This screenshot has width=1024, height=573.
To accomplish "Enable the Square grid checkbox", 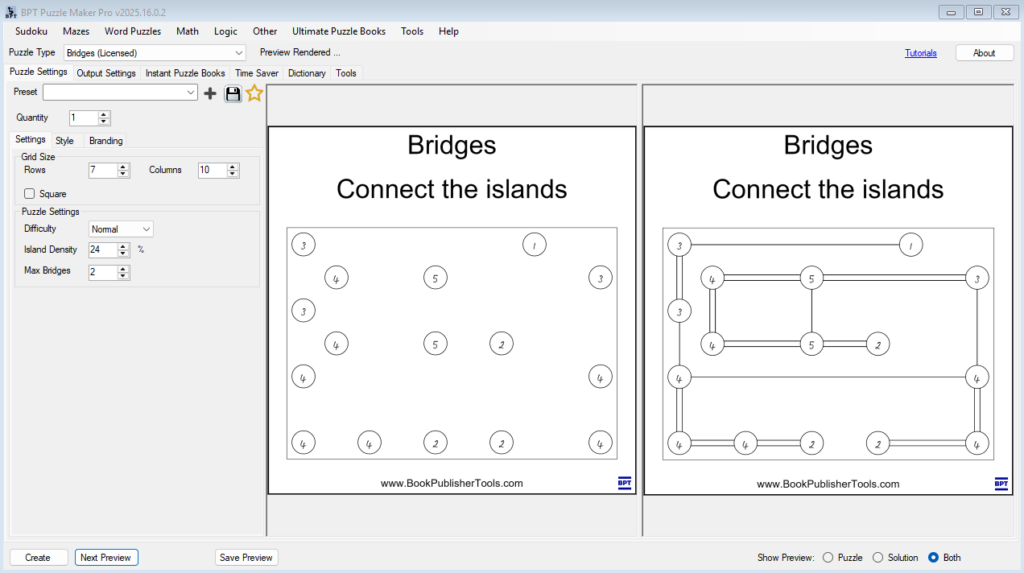I will 30,194.
